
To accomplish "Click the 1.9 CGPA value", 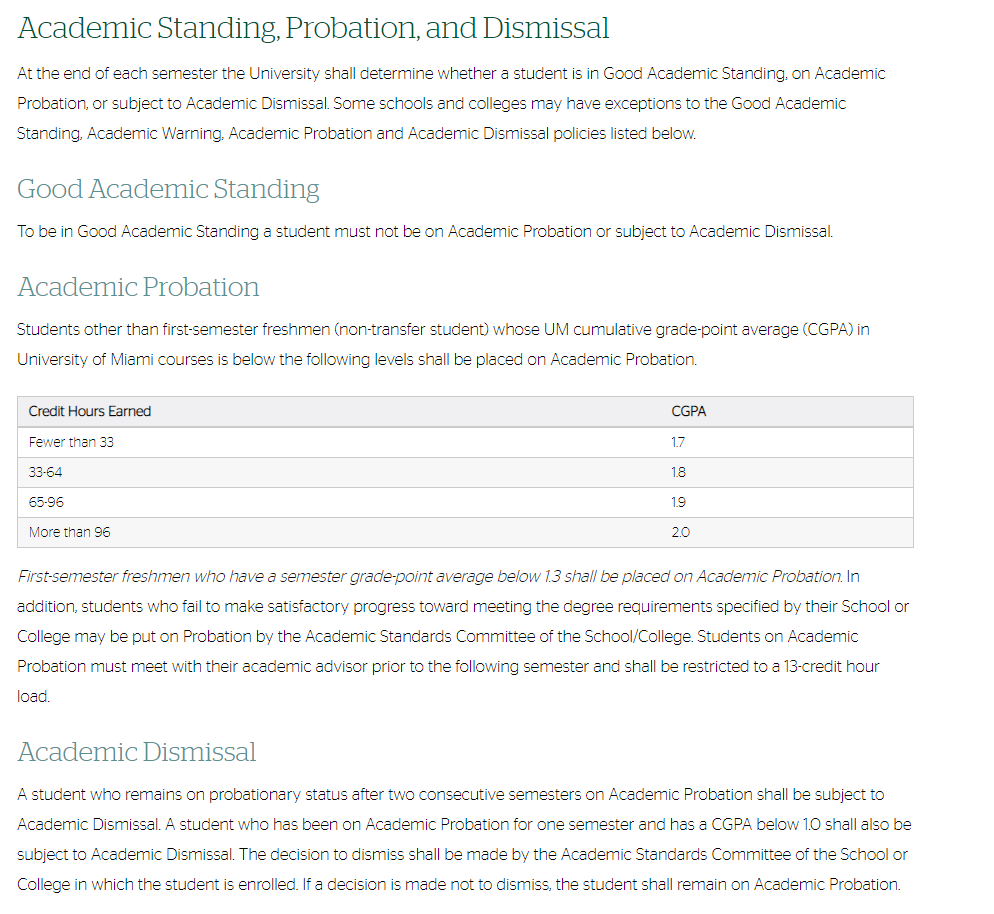I will coord(678,502).
